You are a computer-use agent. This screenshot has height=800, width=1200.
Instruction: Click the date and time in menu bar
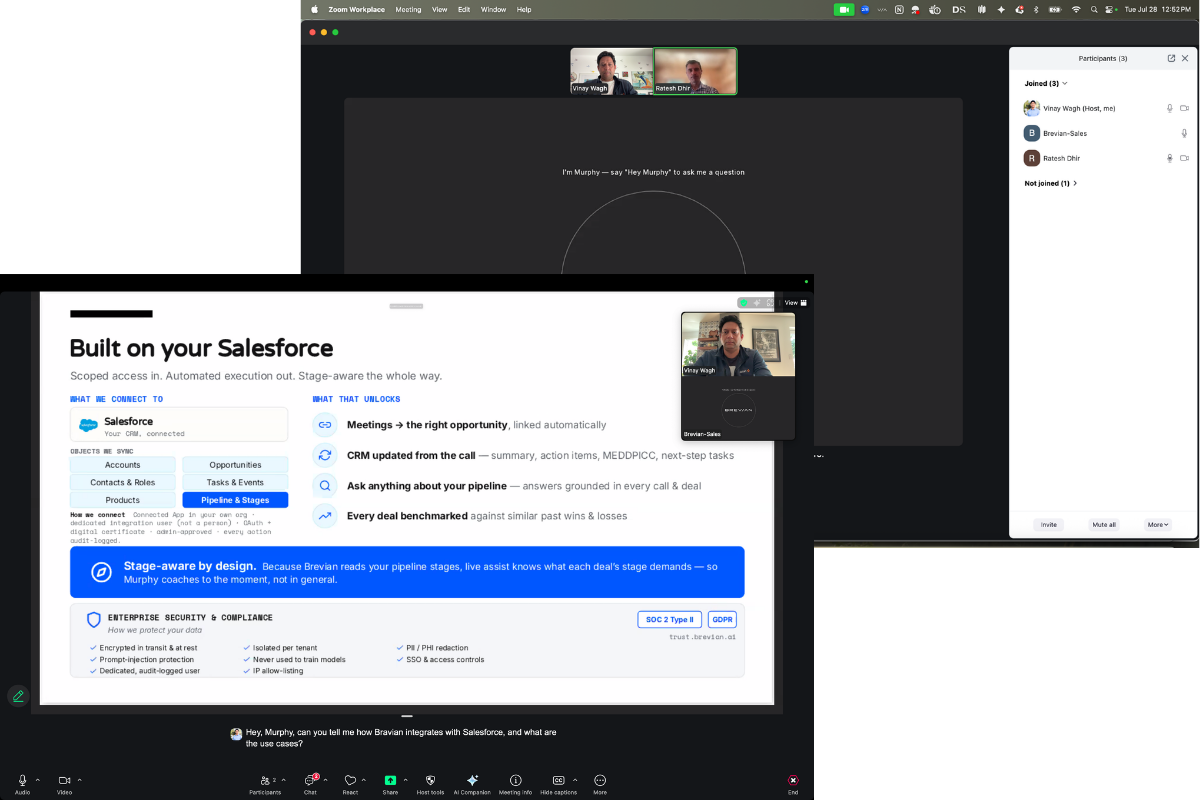1157,9
